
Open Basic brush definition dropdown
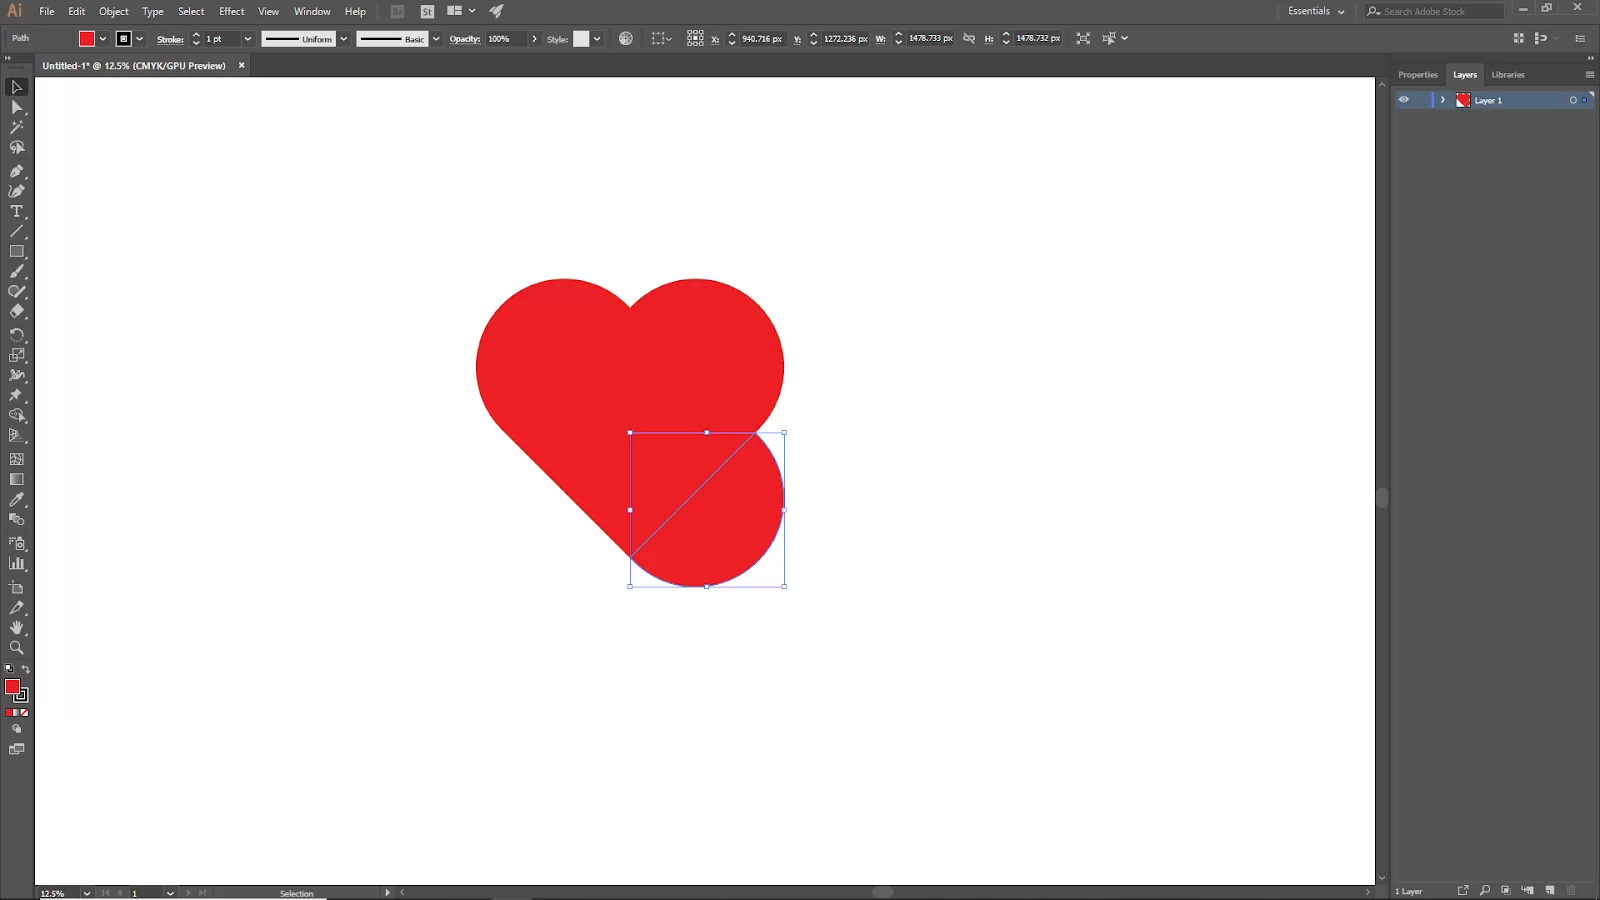[x=436, y=39]
